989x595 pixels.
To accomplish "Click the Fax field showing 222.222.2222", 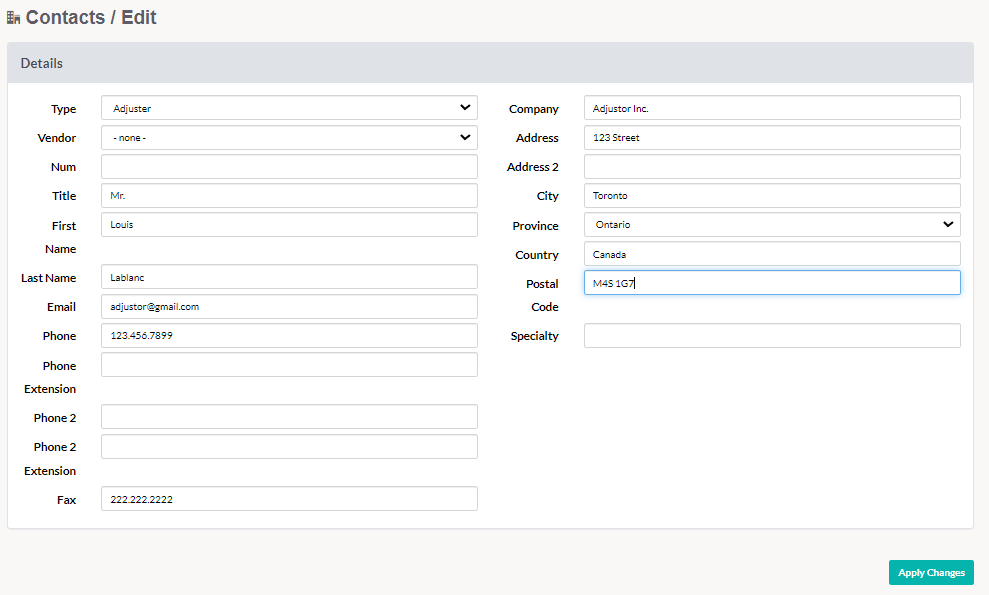I will coord(289,498).
